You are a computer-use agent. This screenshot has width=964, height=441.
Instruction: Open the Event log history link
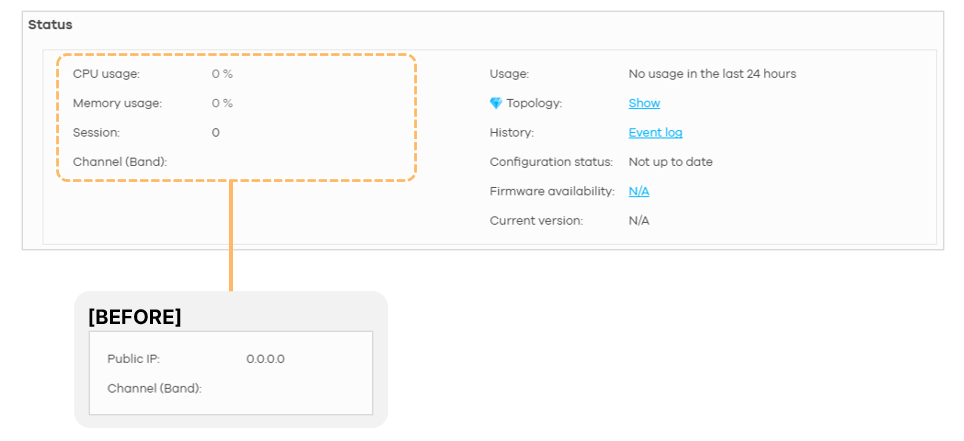(x=655, y=133)
